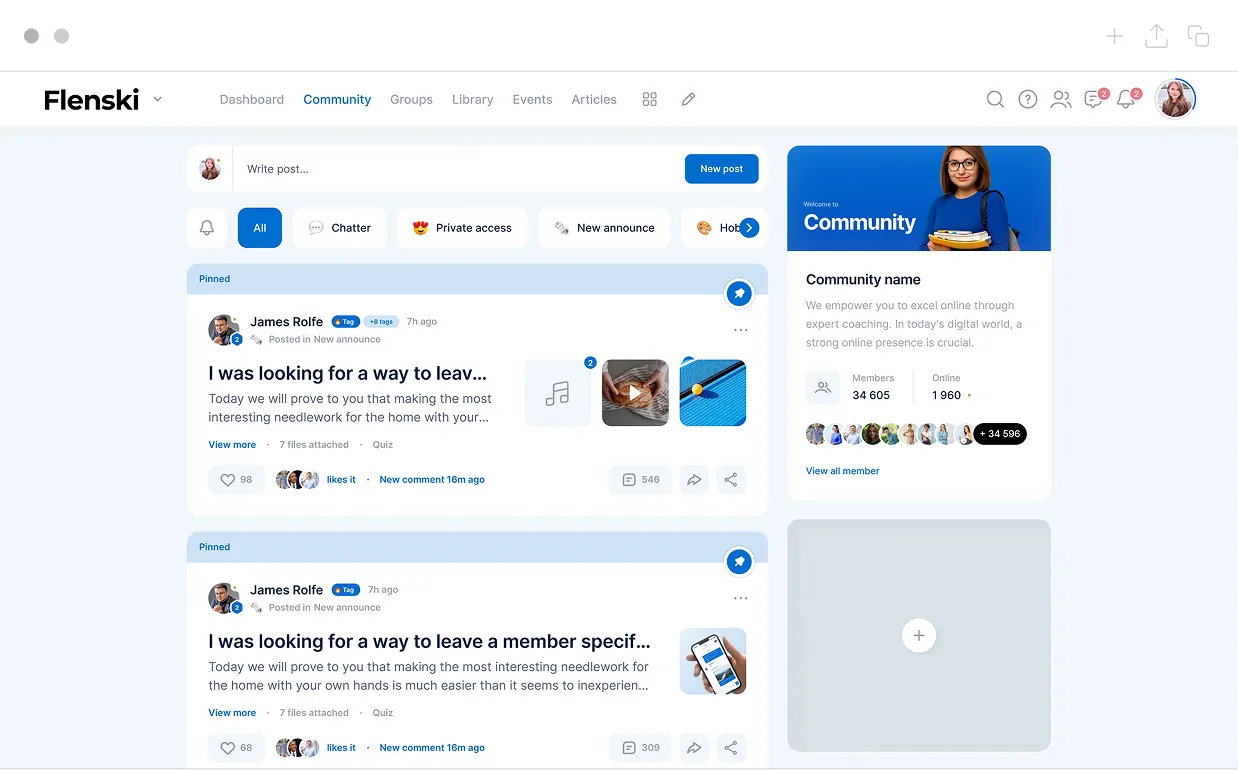Toggle the pin icon on first post
1238x770 pixels.
[x=739, y=294]
